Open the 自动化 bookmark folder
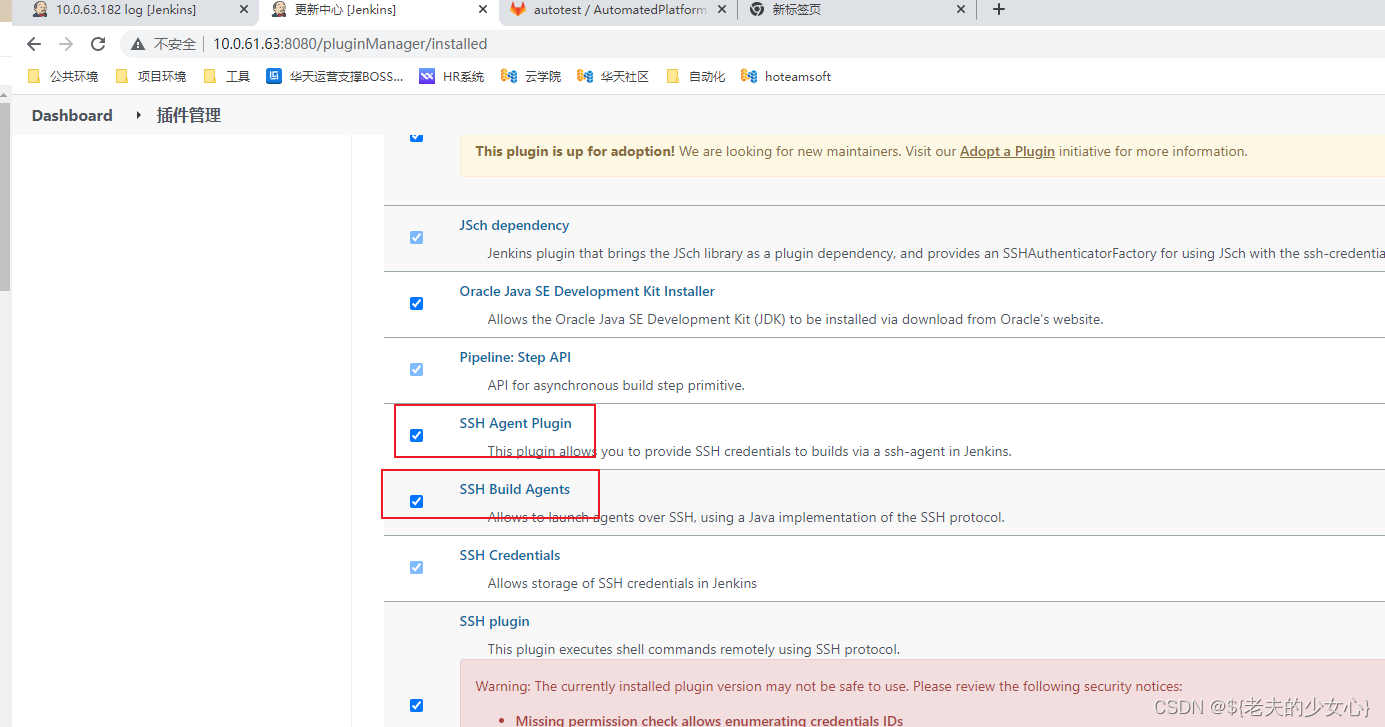The image size is (1385, 727). (x=696, y=76)
